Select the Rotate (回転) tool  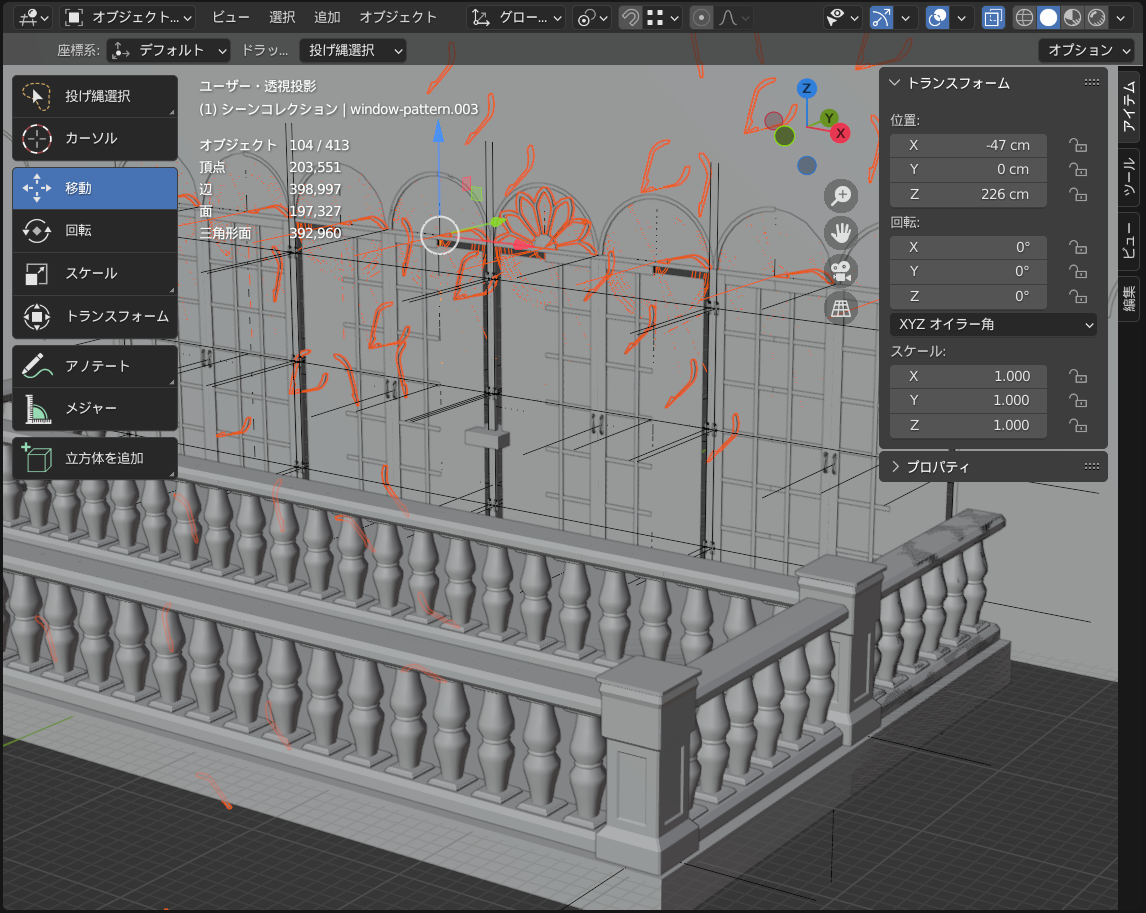pos(95,230)
